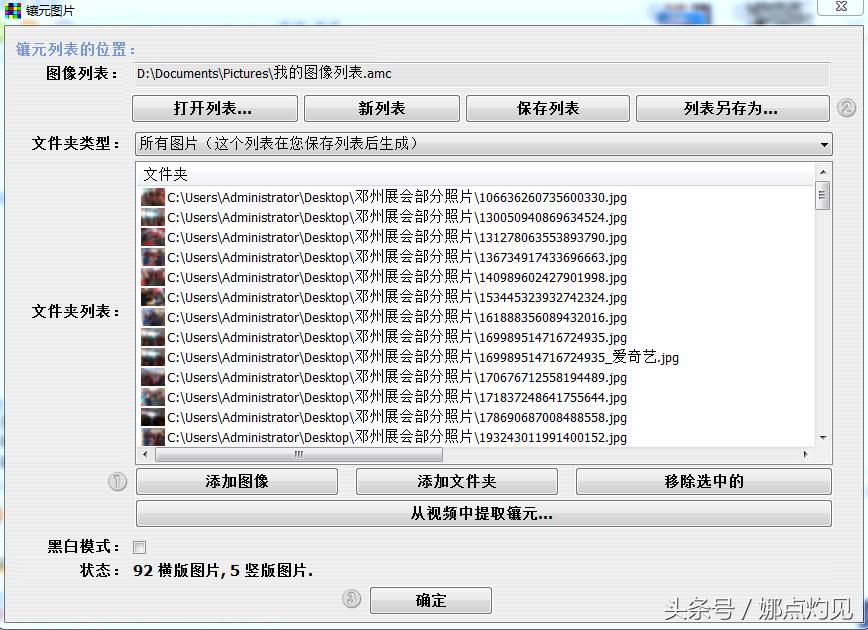Click 打开列表... button
Image resolution: width=868 pixels, height=630 pixels.
(x=213, y=108)
